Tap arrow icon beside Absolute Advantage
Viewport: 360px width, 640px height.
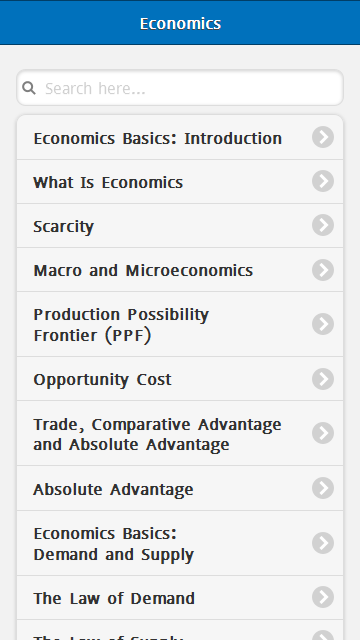323,488
